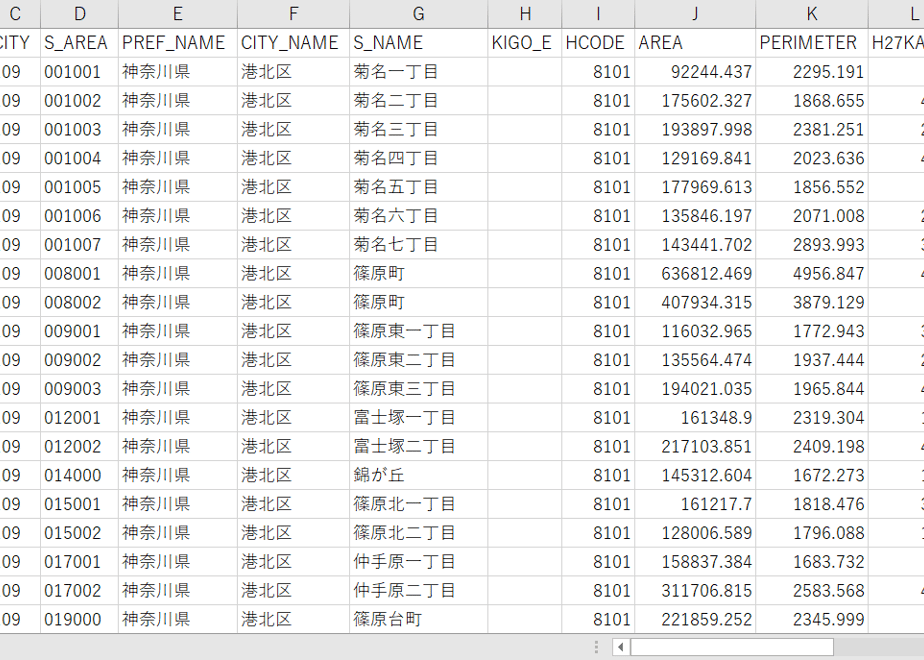Select column K header
Viewport: 924px width, 660px height.
tap(812, 14)
